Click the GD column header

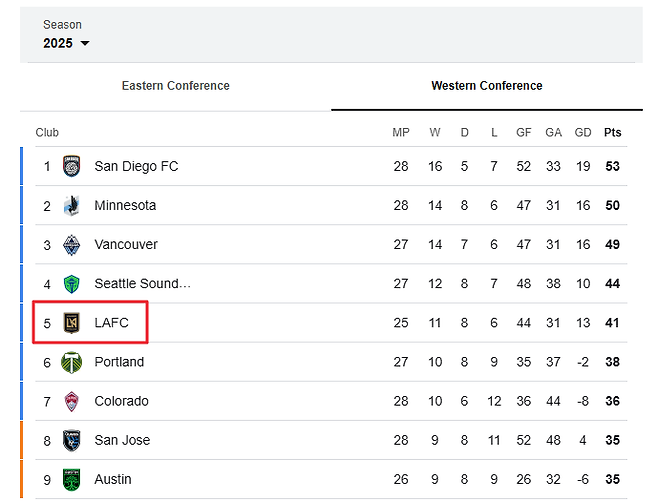point(583,133)
